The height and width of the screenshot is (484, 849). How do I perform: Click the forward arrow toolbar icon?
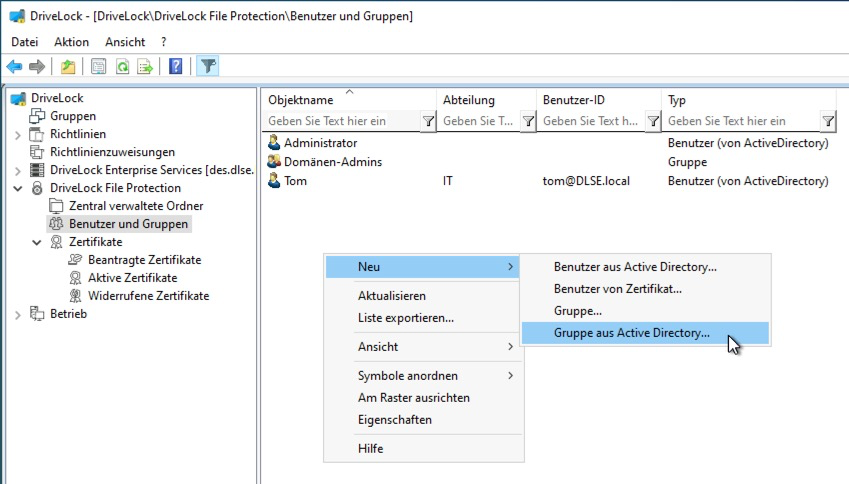click(37, 67)
